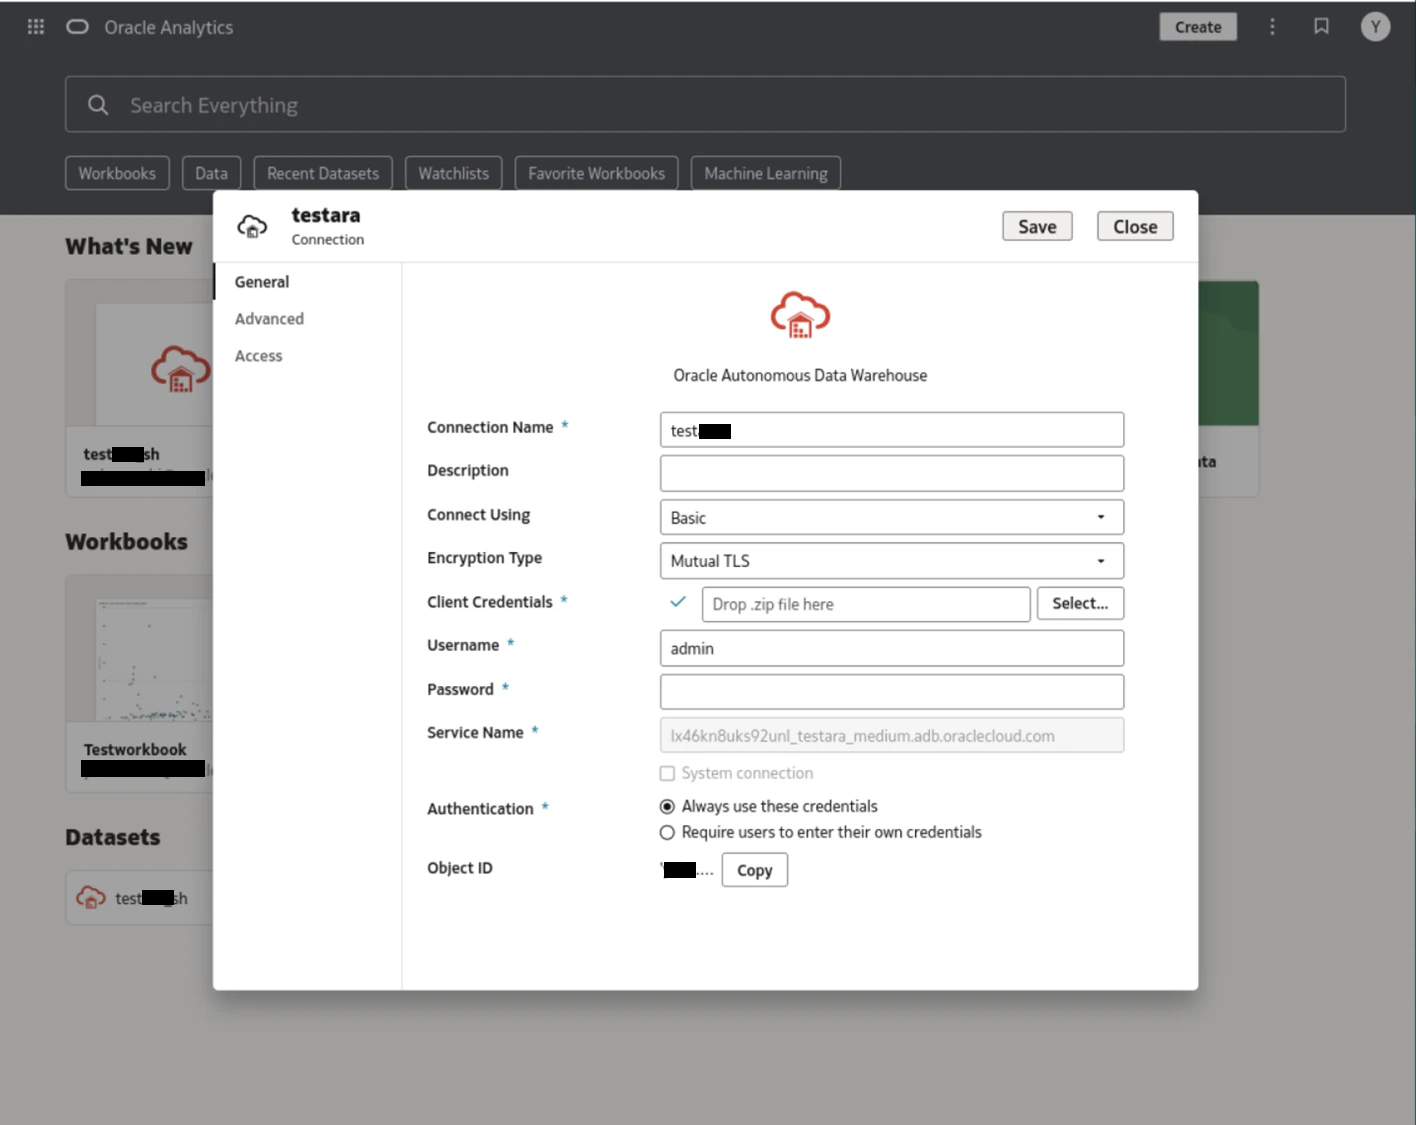Click the Oracle Analytics title text

[x=169, y=27]
